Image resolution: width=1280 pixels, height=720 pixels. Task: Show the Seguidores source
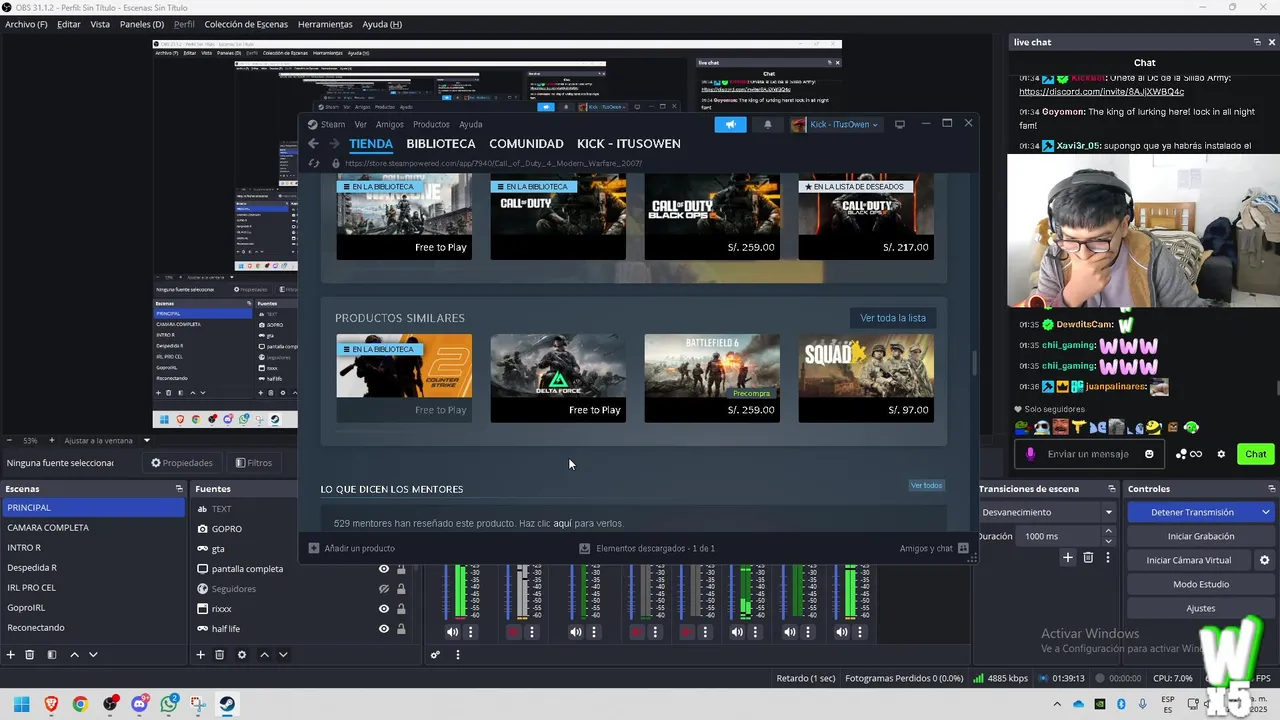point(383,589)
